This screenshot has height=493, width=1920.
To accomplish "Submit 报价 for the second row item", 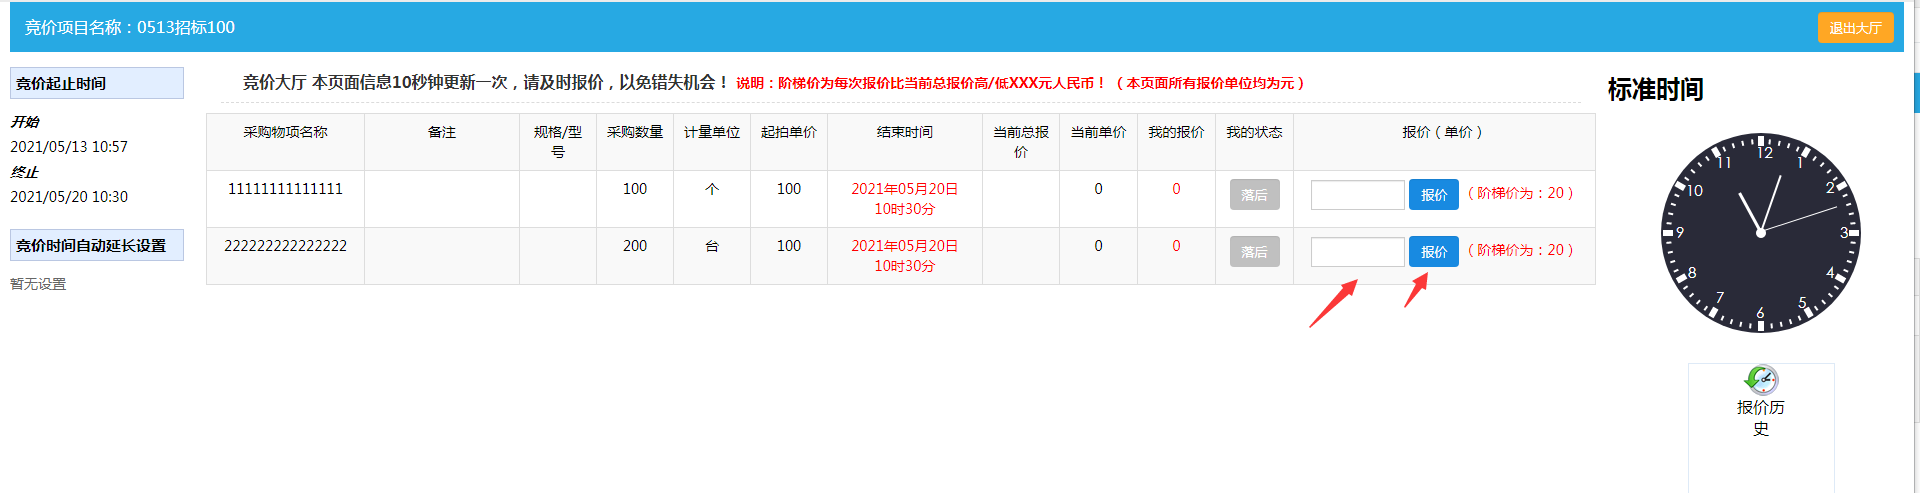I will [x=1433, y=252].
